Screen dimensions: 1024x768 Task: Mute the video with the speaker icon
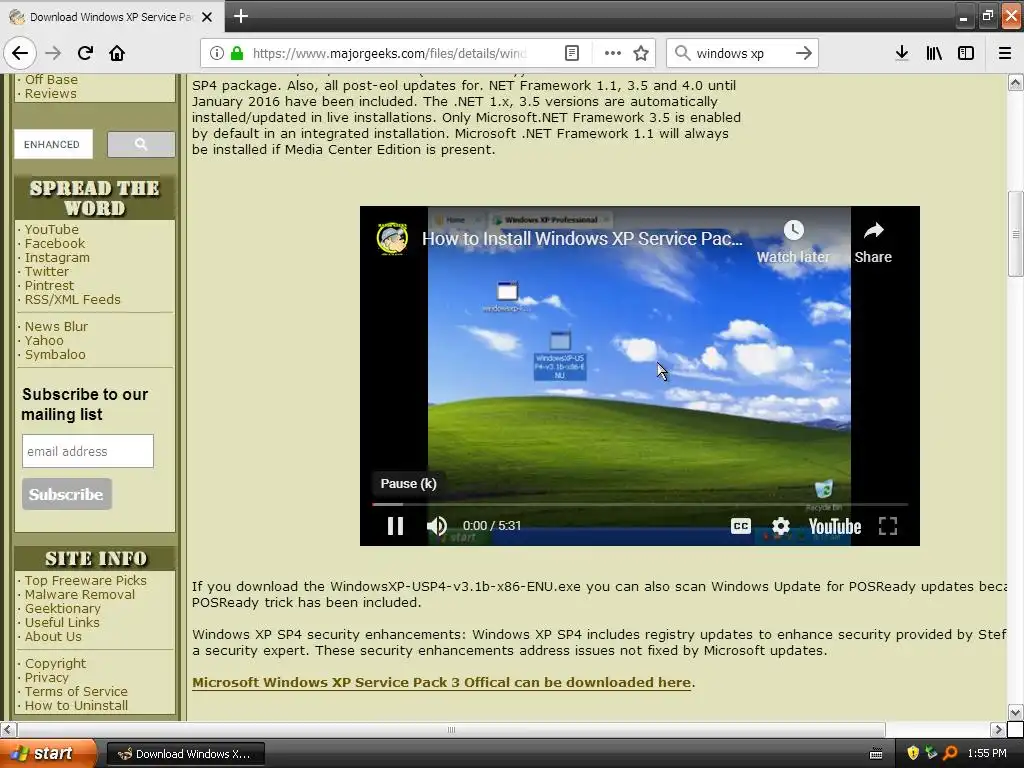(437, 526)
